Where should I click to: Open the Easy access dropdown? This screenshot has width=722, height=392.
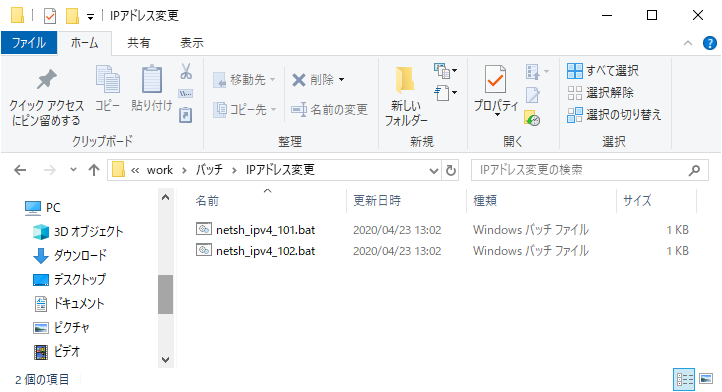click(x=445, y=93)
